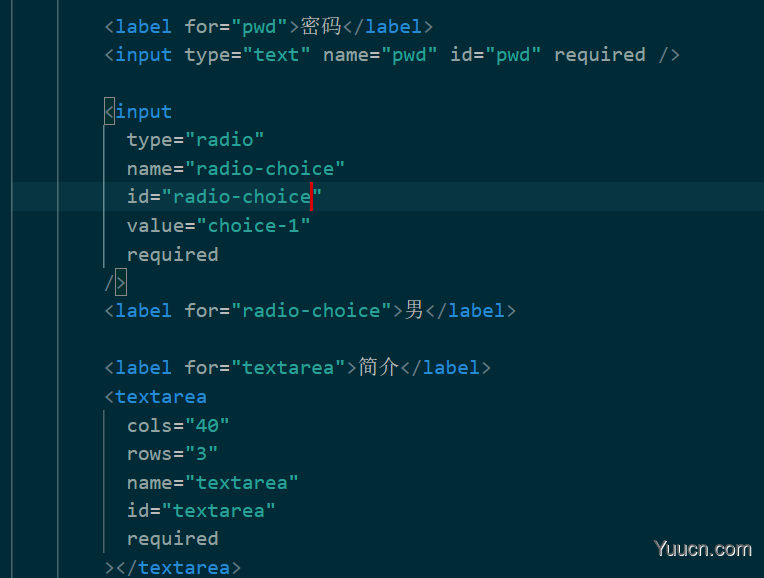Screen dimensions: 764x578
Task: Click the rows="3" attribute
Action: (172, 454)
